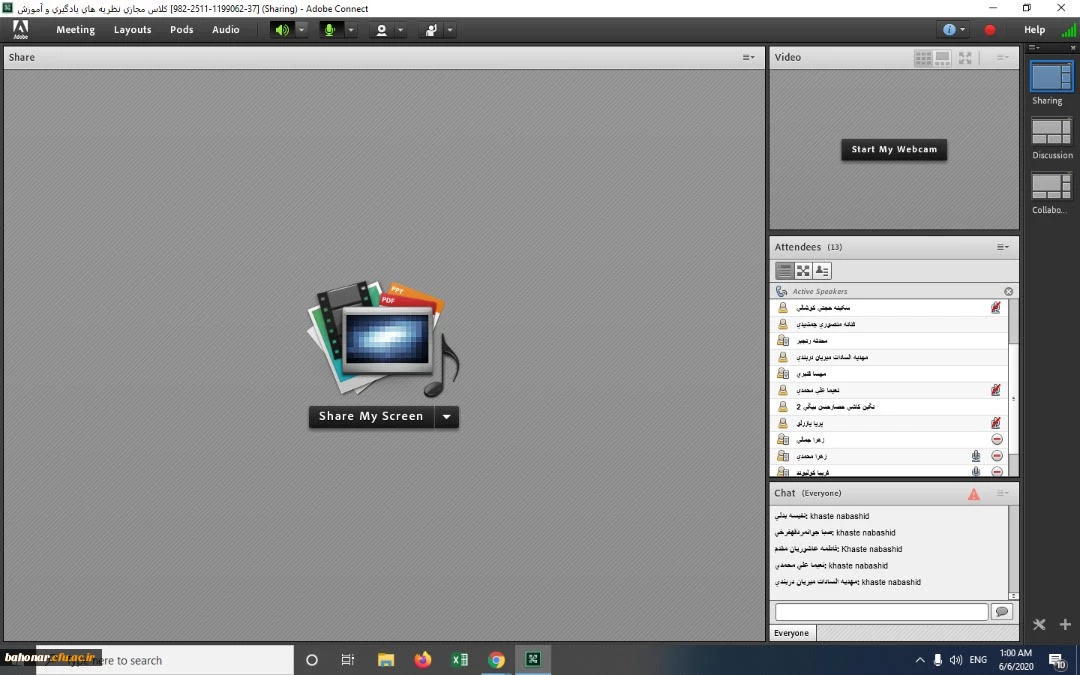Open the arrow next to Share My Screen
1080x675 pixels.
click(x=447, y=417)
